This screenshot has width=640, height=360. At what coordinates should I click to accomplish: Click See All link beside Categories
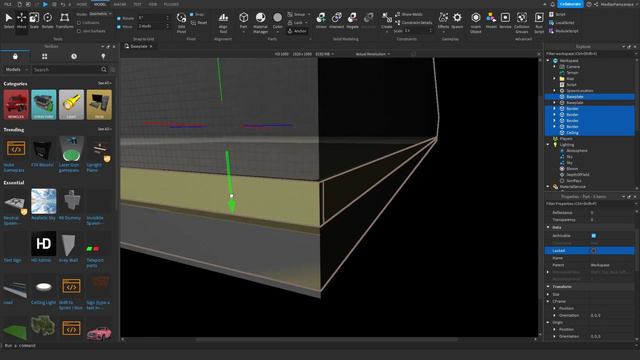coord(104,83)
